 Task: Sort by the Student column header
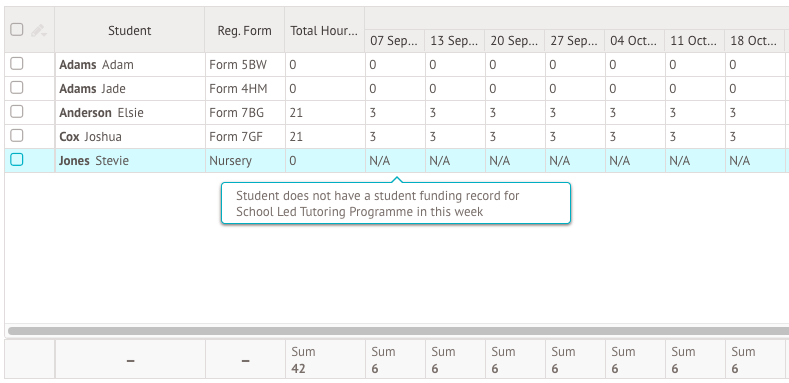[x=130, y=30]
